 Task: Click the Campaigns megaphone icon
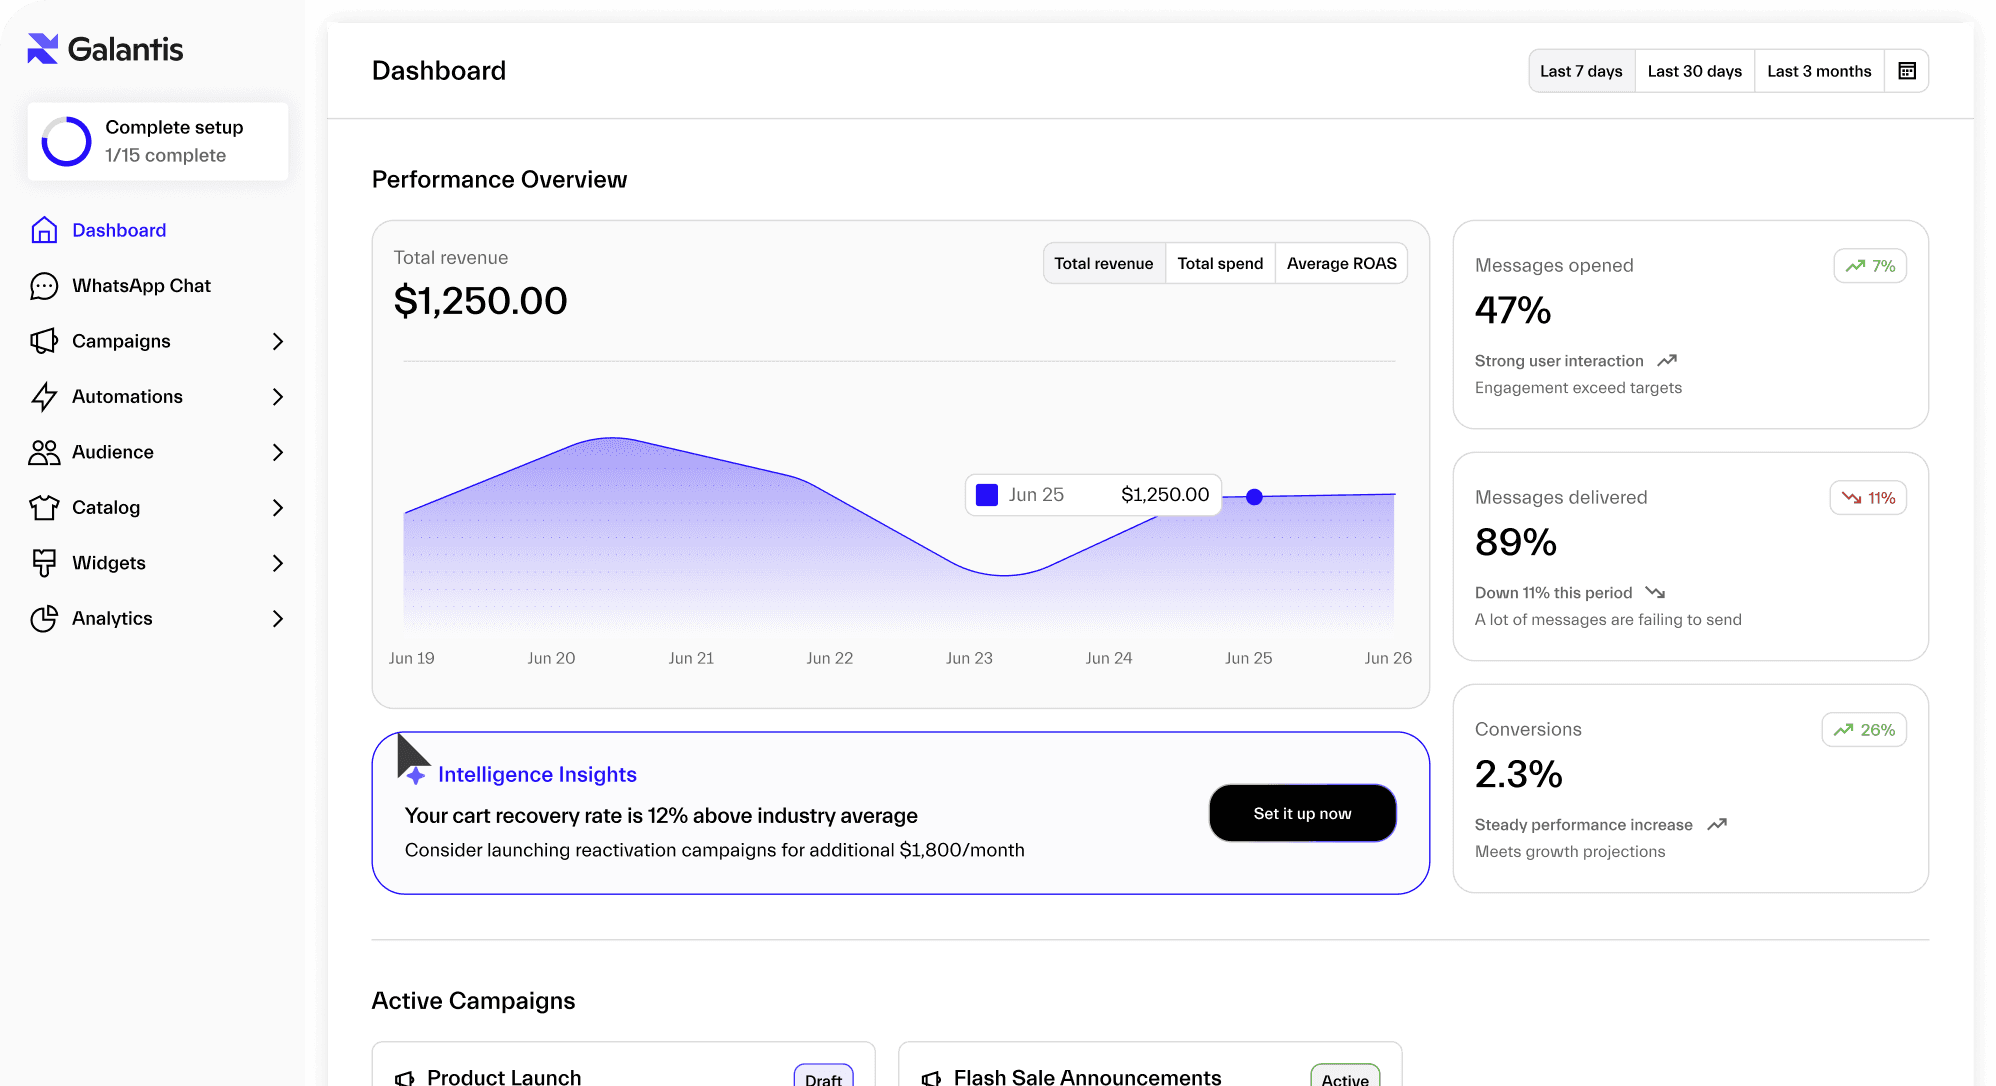pyautogui.click(x=44, y=341)
